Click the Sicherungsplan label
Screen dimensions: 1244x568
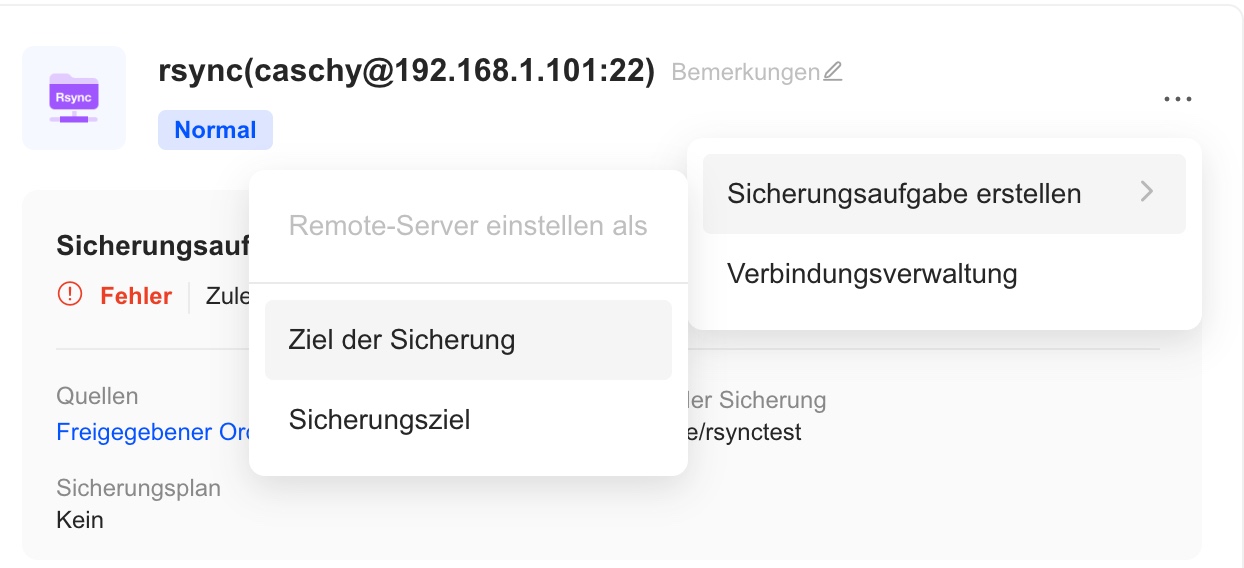[138, 488]
